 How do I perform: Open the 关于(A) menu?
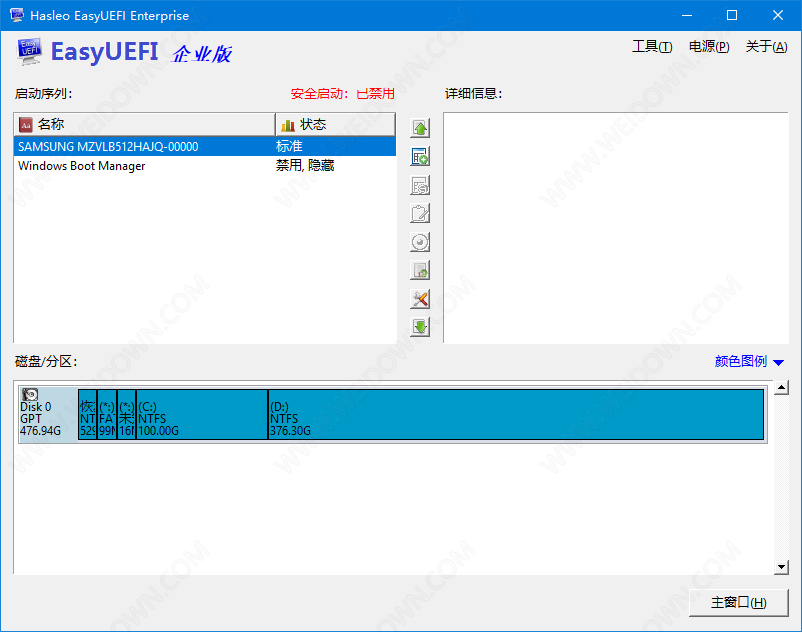click(766, 47)
